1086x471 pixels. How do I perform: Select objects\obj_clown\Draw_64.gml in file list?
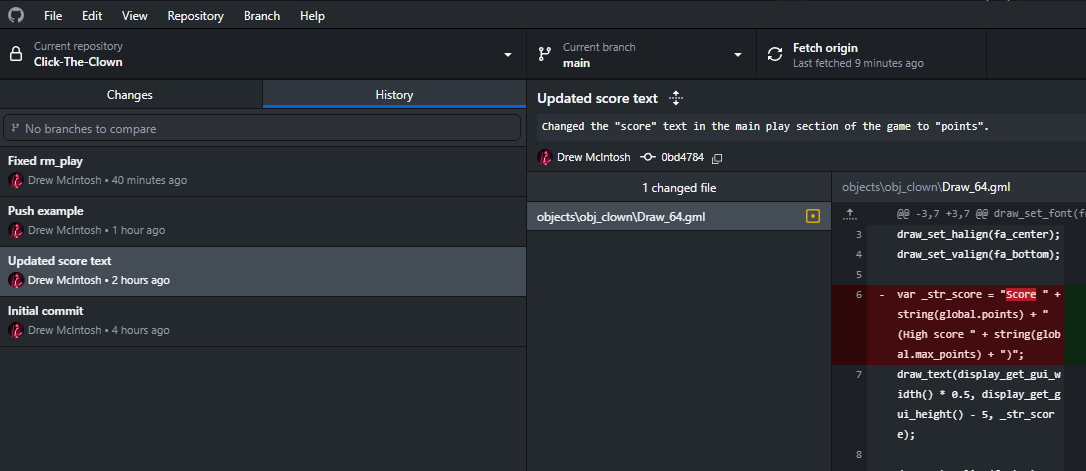tap(679, 217)
